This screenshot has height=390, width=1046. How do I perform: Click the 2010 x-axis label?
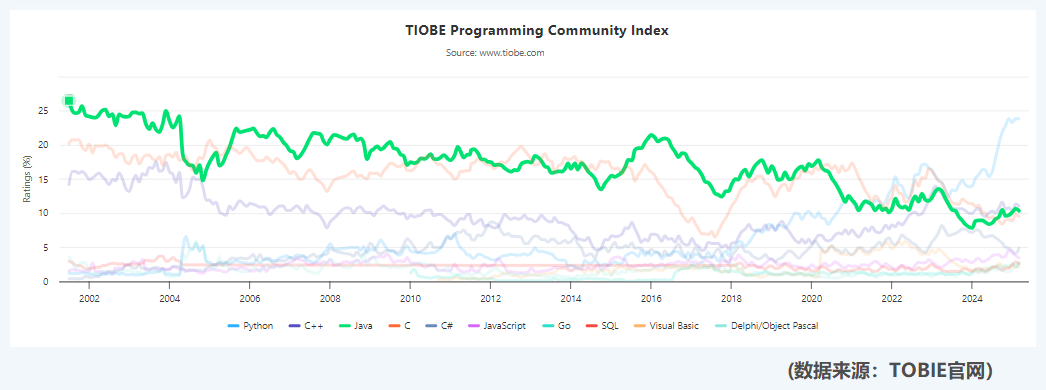(410, 299)
